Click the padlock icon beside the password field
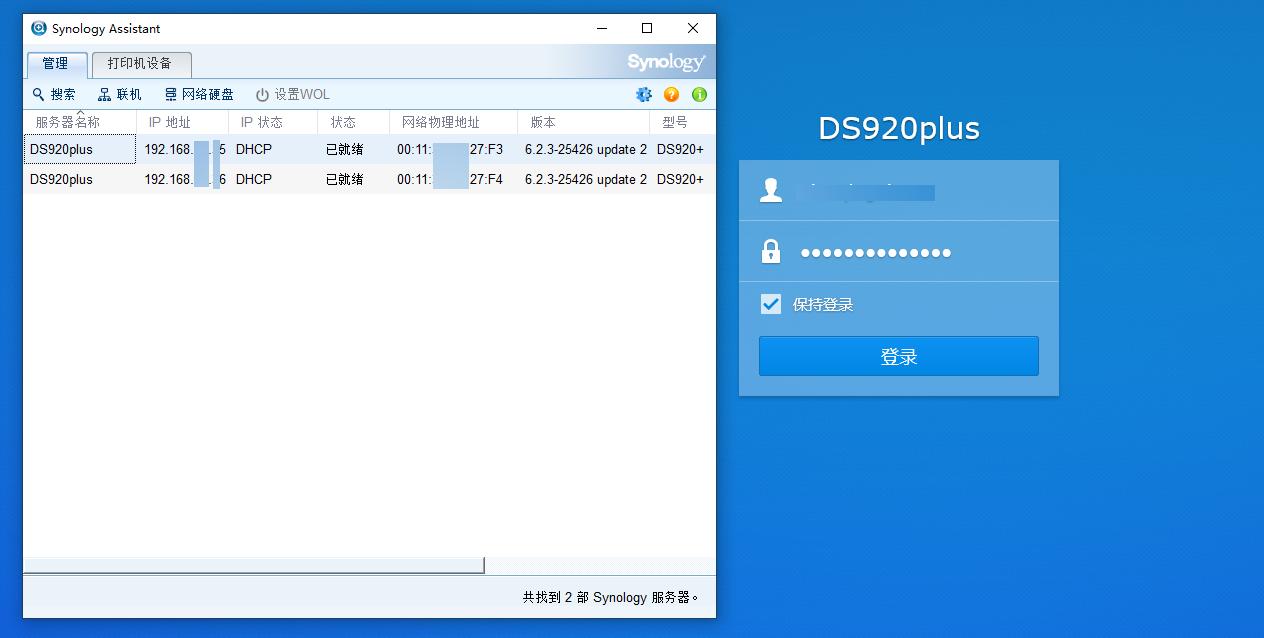The image size is (1264, 638). 770,252
